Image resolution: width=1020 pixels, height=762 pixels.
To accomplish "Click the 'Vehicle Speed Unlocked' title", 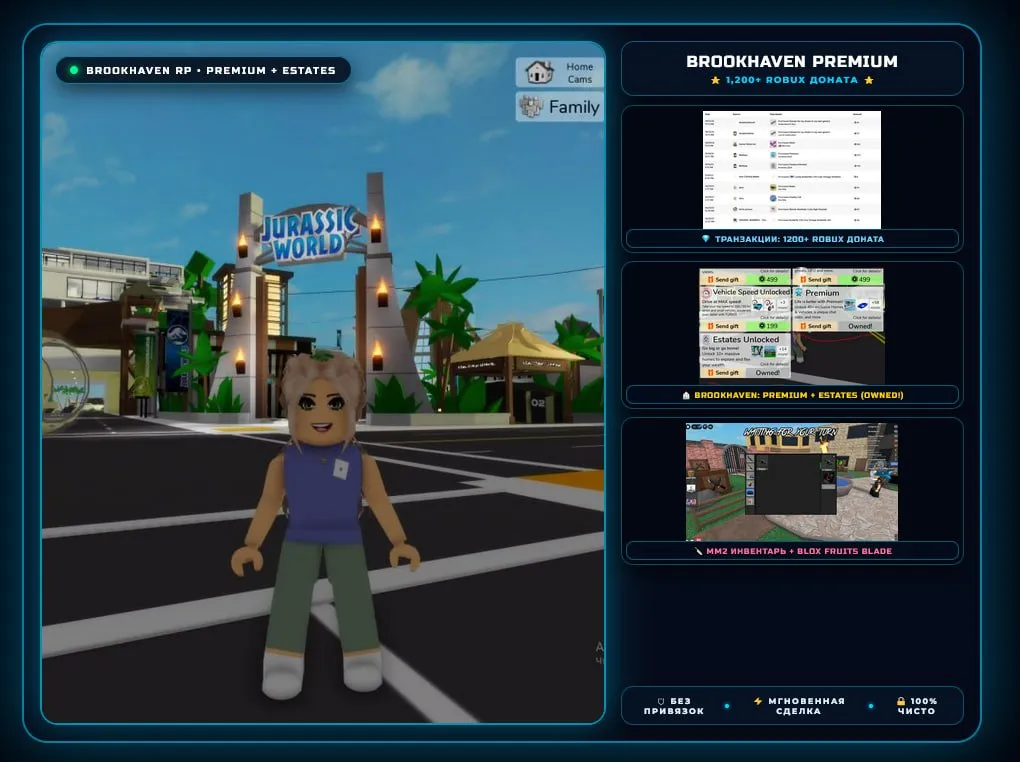I will 751,292.
